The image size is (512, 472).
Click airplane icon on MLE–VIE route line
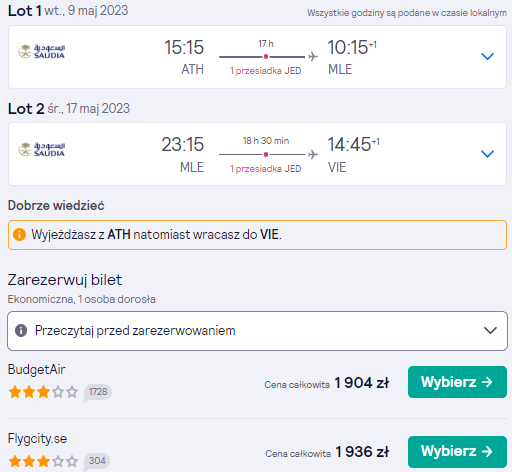point(313,154)
